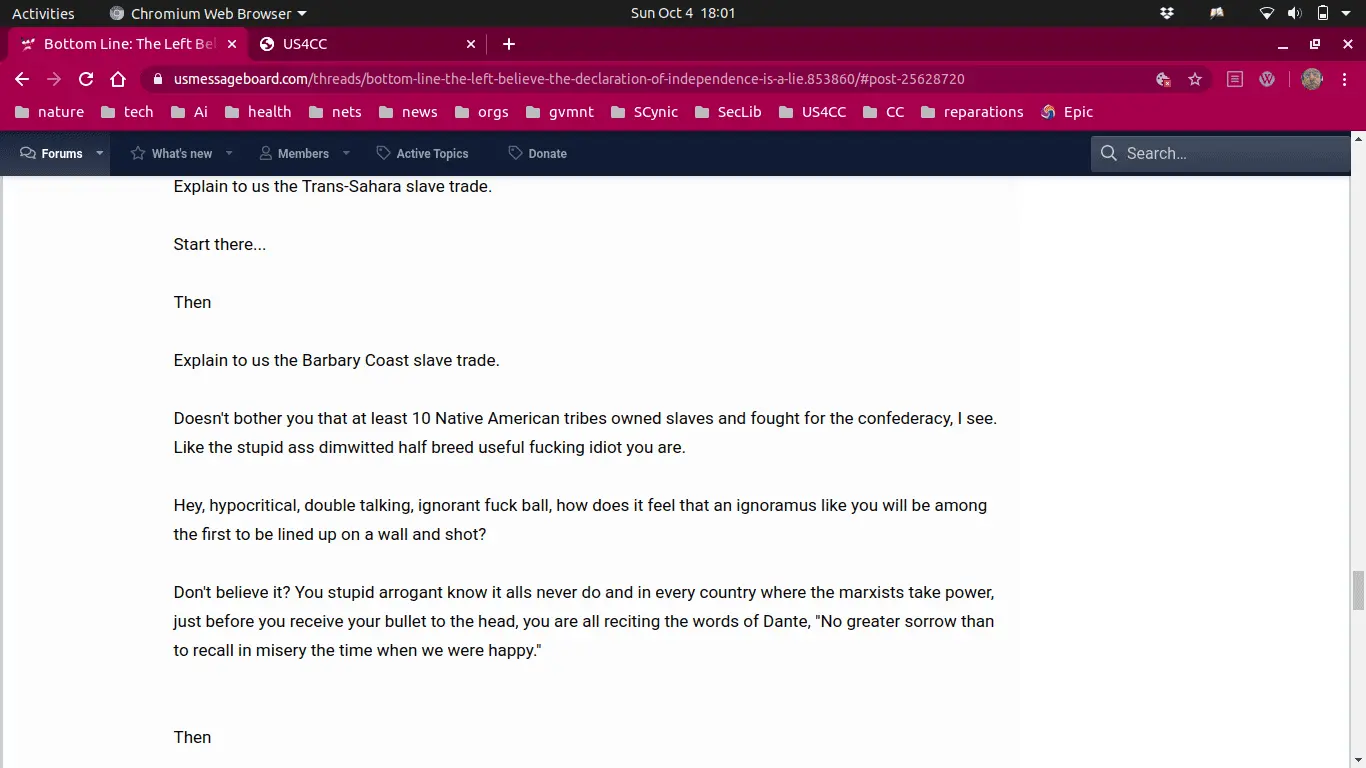The width and height of the screenshot is (1366, 768).
Task: Open the reparations bookmark folder
Action: (971, 112)
